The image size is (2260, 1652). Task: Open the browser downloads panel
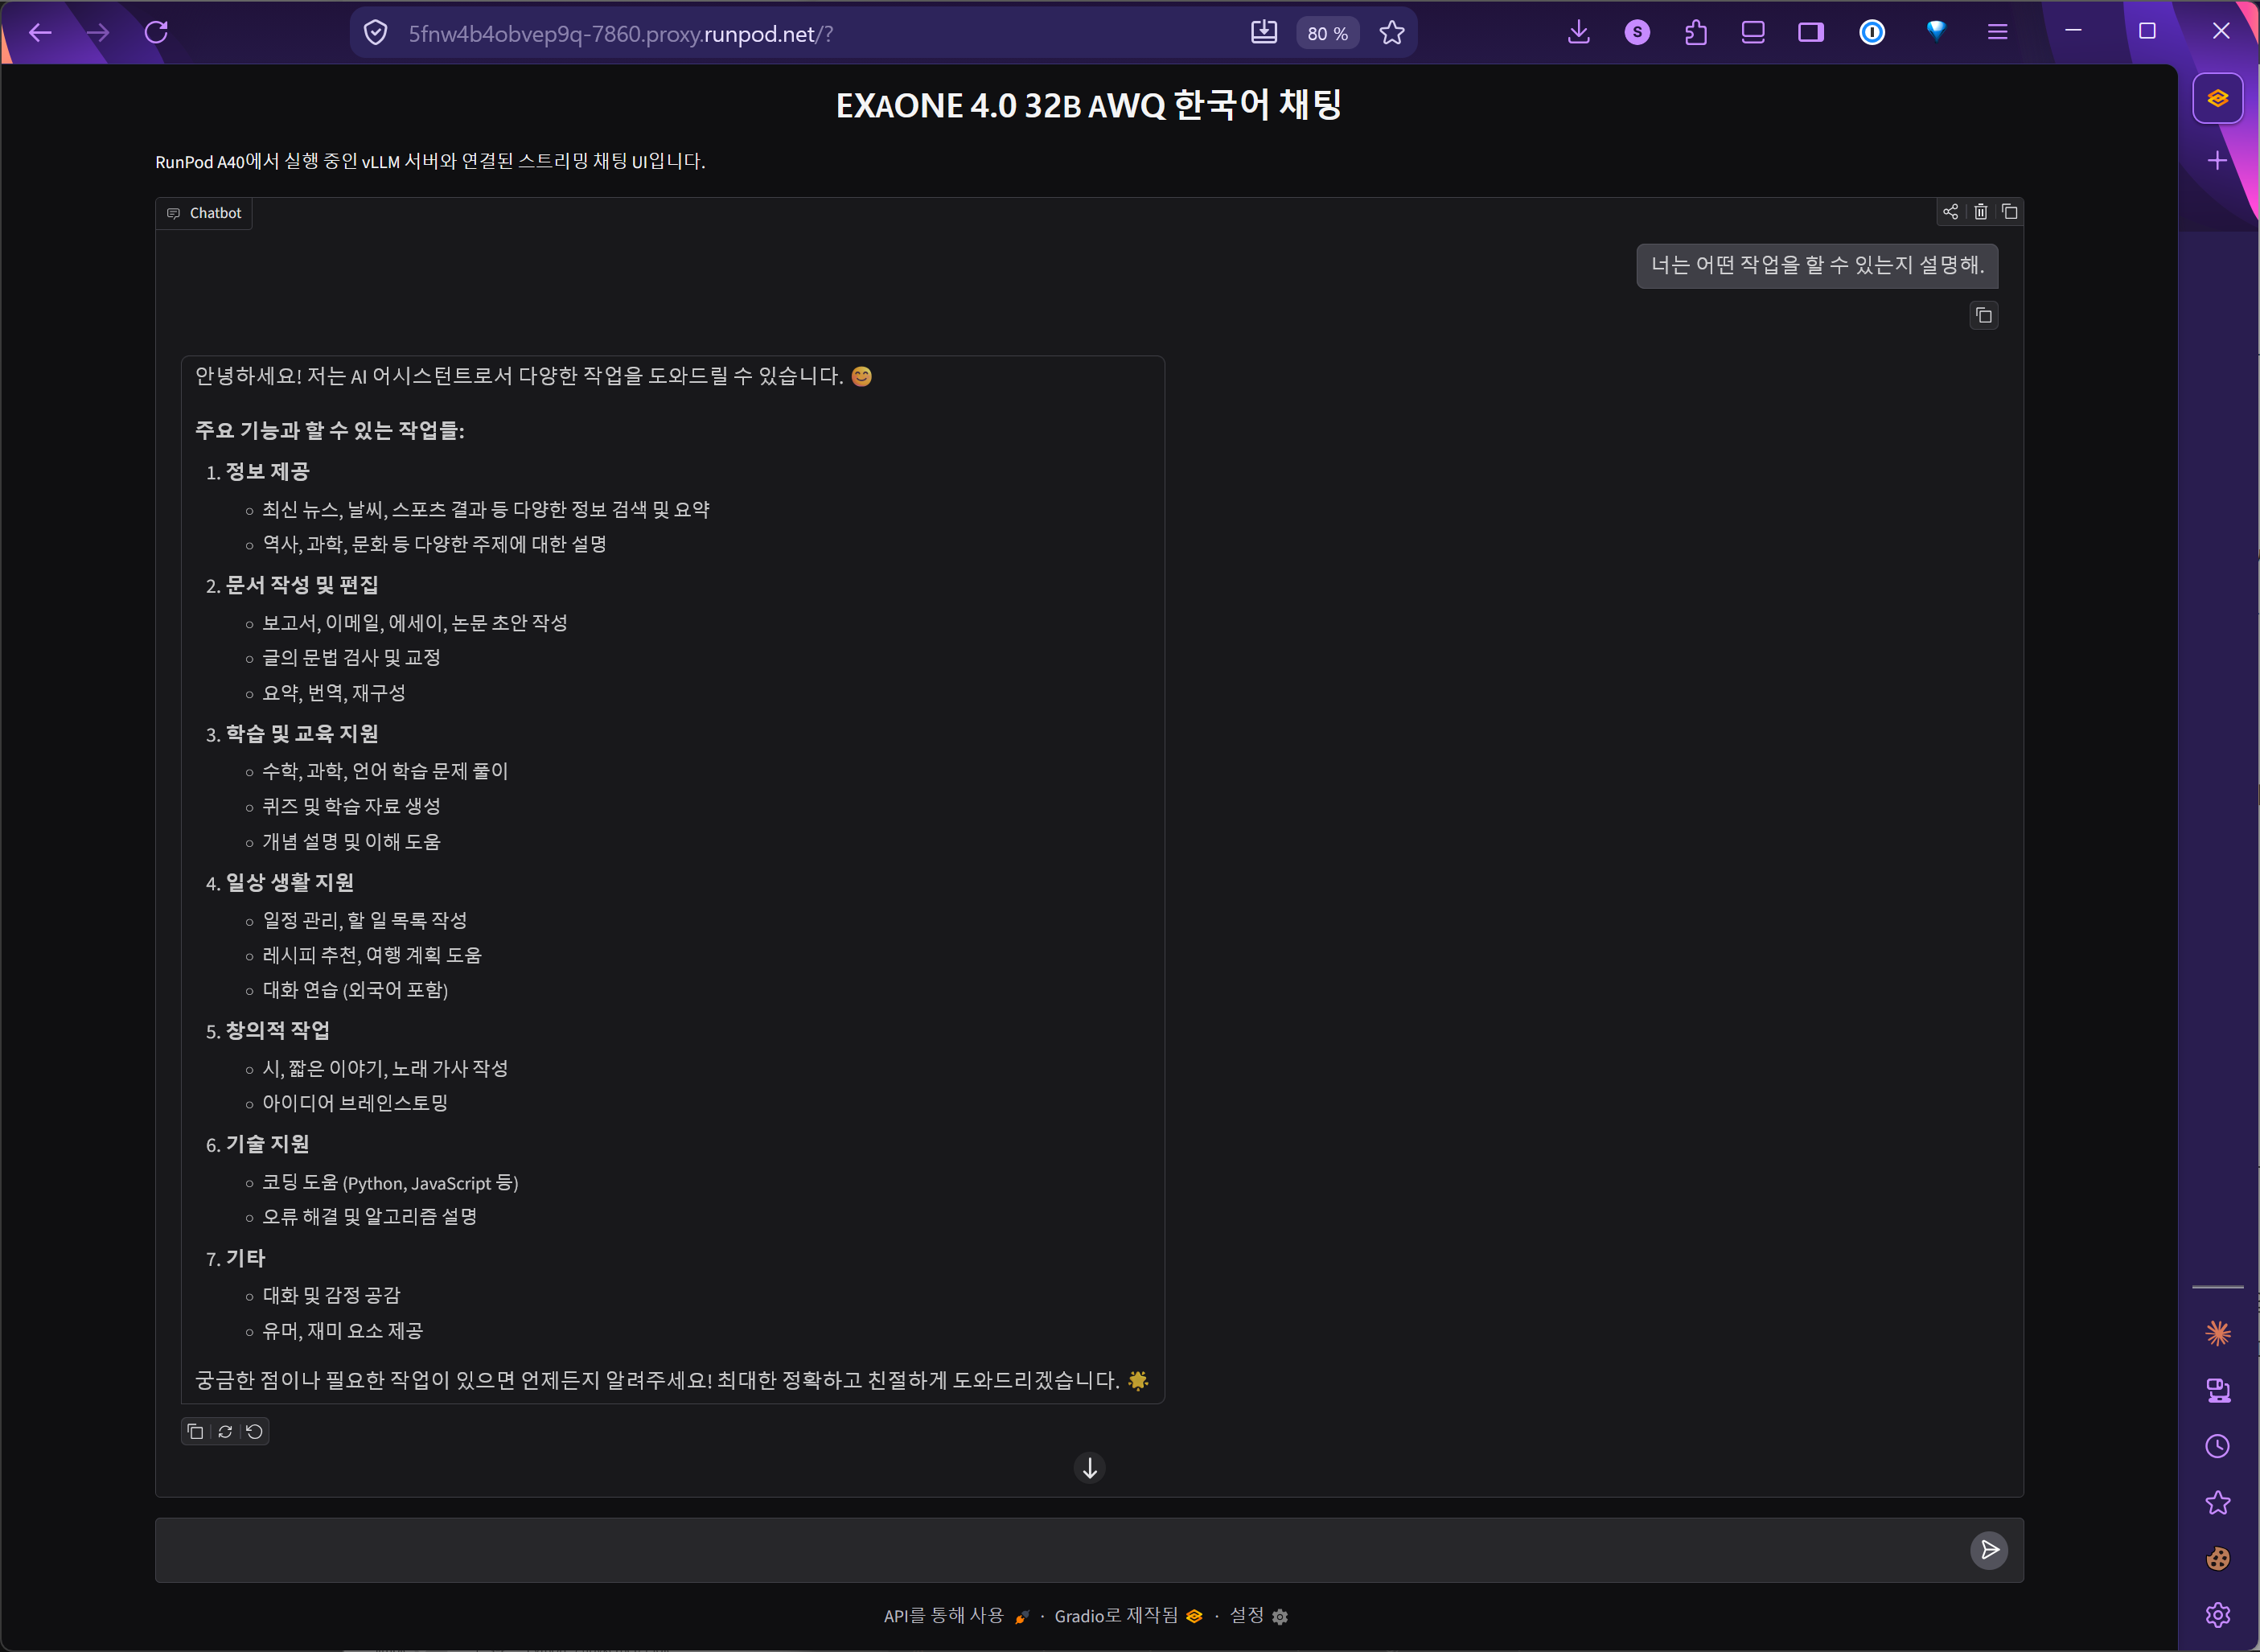(1579, 33)
